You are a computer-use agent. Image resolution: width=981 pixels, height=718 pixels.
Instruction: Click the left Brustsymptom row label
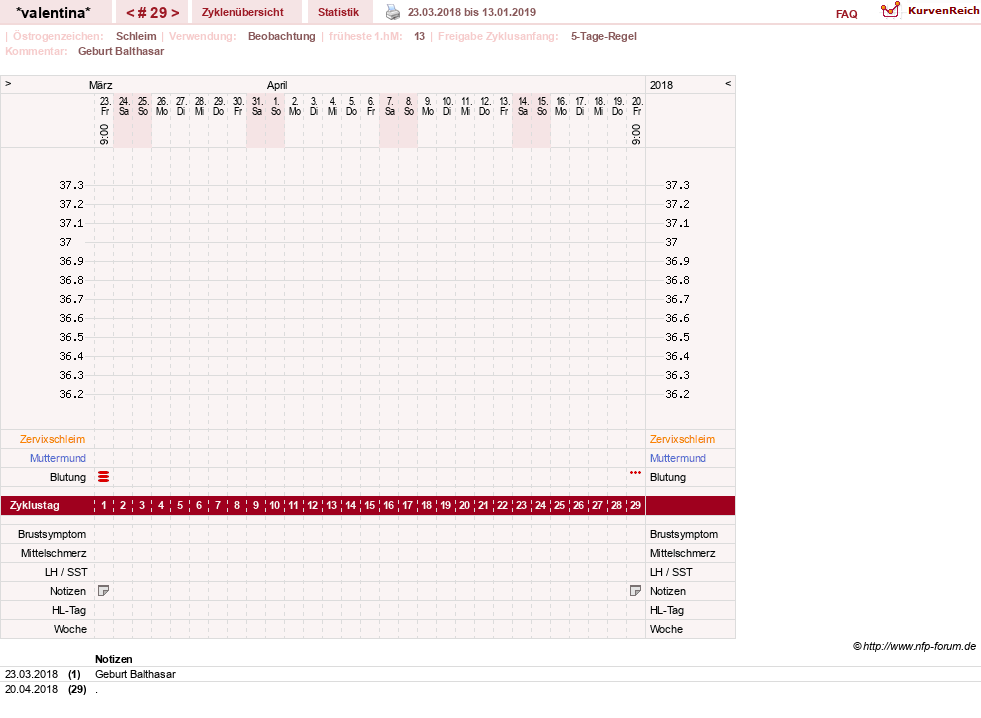pyautogui.click(x=52, y=534)
